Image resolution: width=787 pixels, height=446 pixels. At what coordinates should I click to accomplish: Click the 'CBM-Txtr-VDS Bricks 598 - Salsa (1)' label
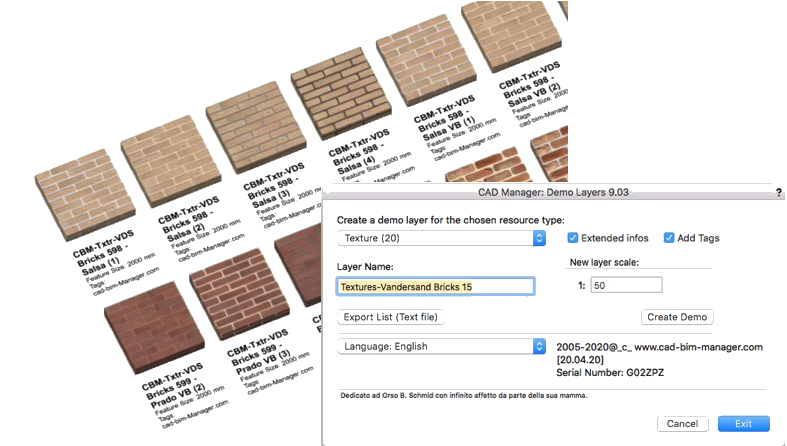click(102, 253)
